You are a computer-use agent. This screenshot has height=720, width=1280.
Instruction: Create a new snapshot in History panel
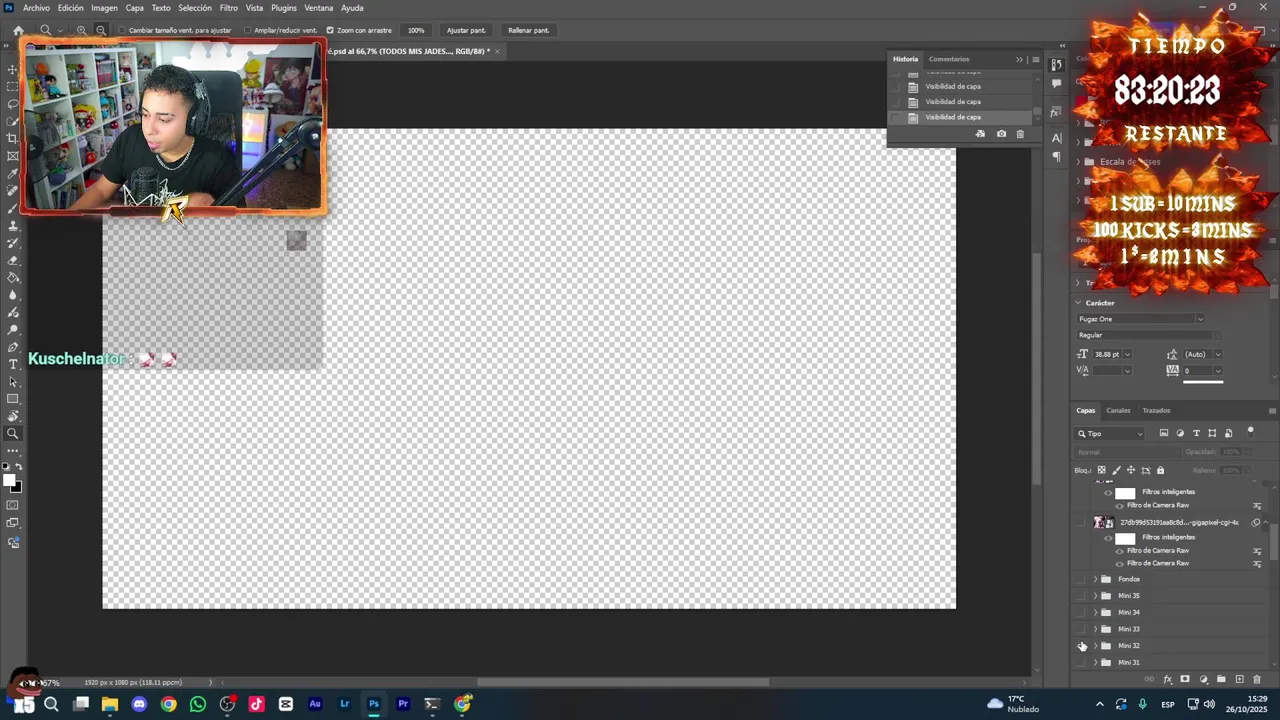(x=1001, y=134)
